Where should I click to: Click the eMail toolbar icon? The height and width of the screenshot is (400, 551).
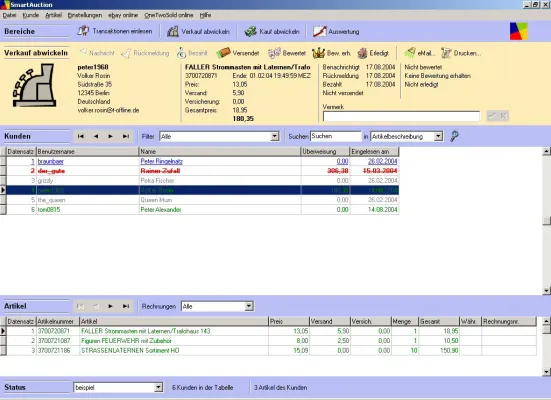(409, 53)
